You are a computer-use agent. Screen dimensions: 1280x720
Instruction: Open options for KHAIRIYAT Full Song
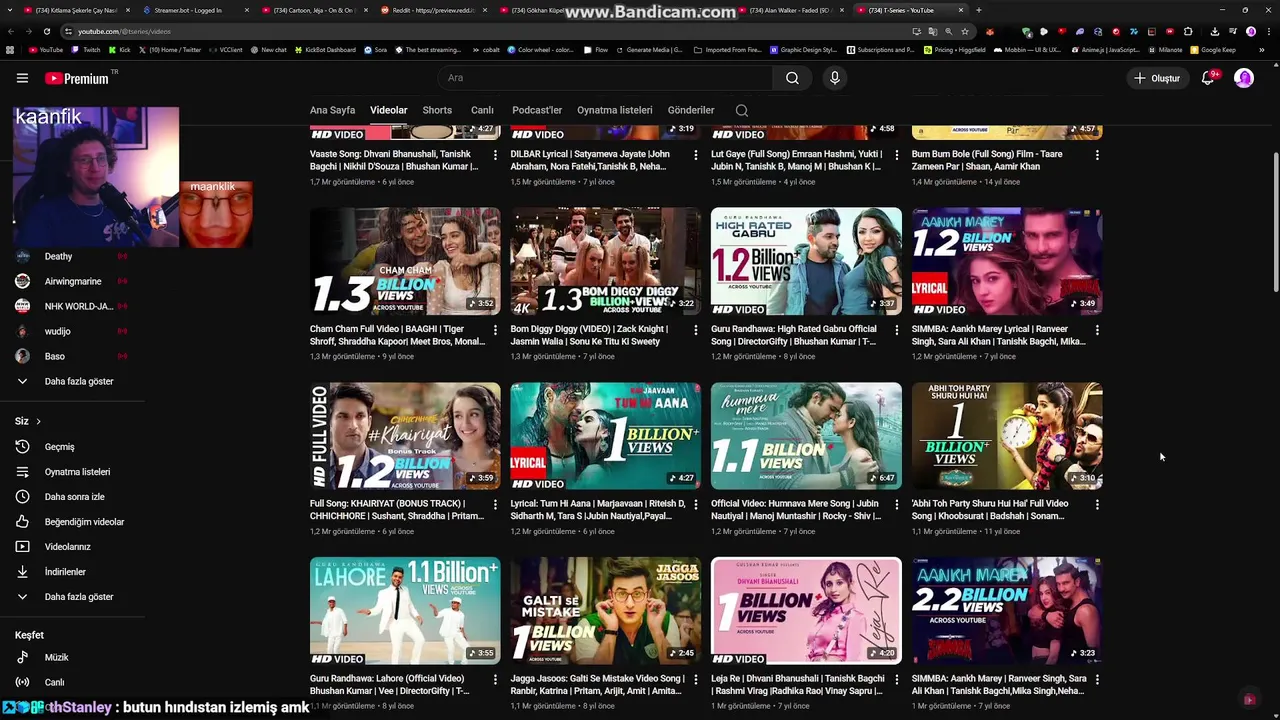[x=495, y=505]
